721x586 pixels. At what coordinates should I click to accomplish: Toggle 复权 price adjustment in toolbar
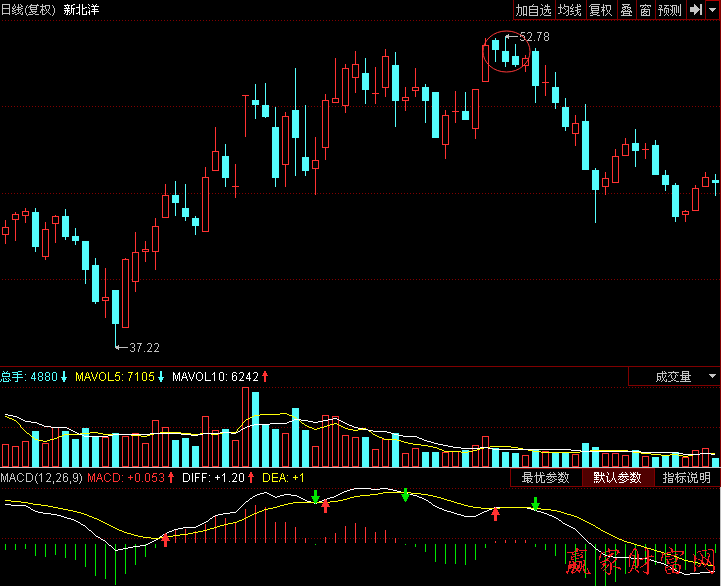tap(600, 10)
